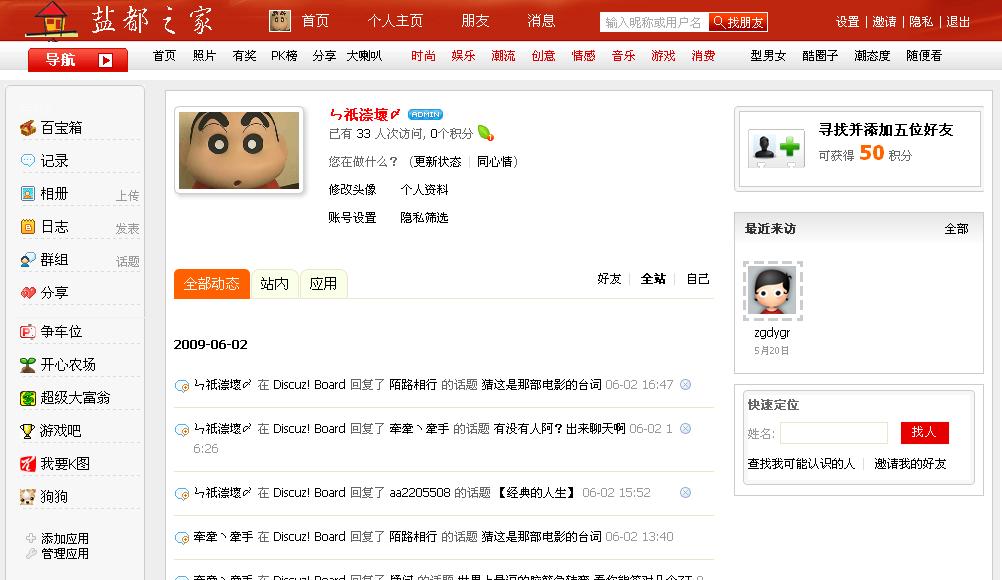
Task: Click the add-friend icon with green plus
Action: coord(776,149)
